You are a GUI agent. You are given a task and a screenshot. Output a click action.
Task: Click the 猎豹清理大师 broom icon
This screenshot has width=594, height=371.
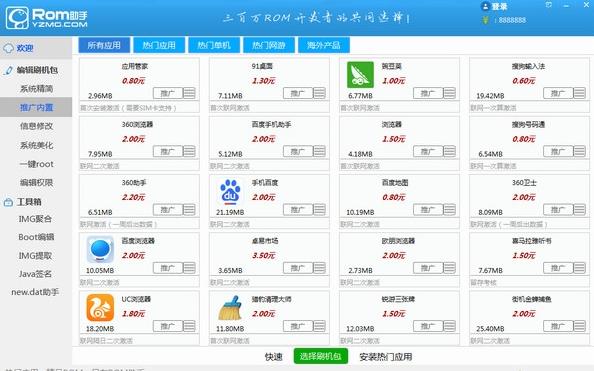(x=230, y=308)
